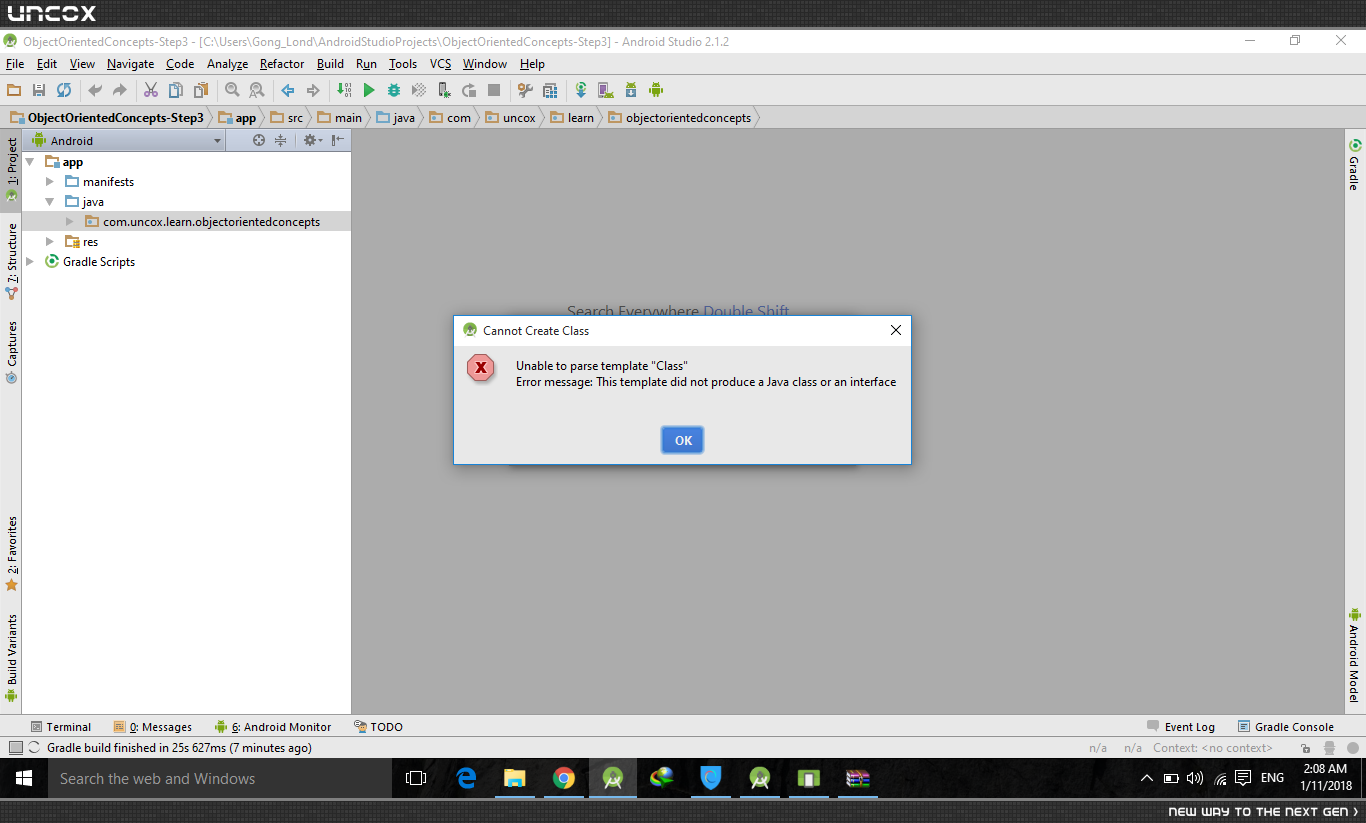Open Android Device Monitor icon
Screen dimensions: 1366x823
coord(656,90)
